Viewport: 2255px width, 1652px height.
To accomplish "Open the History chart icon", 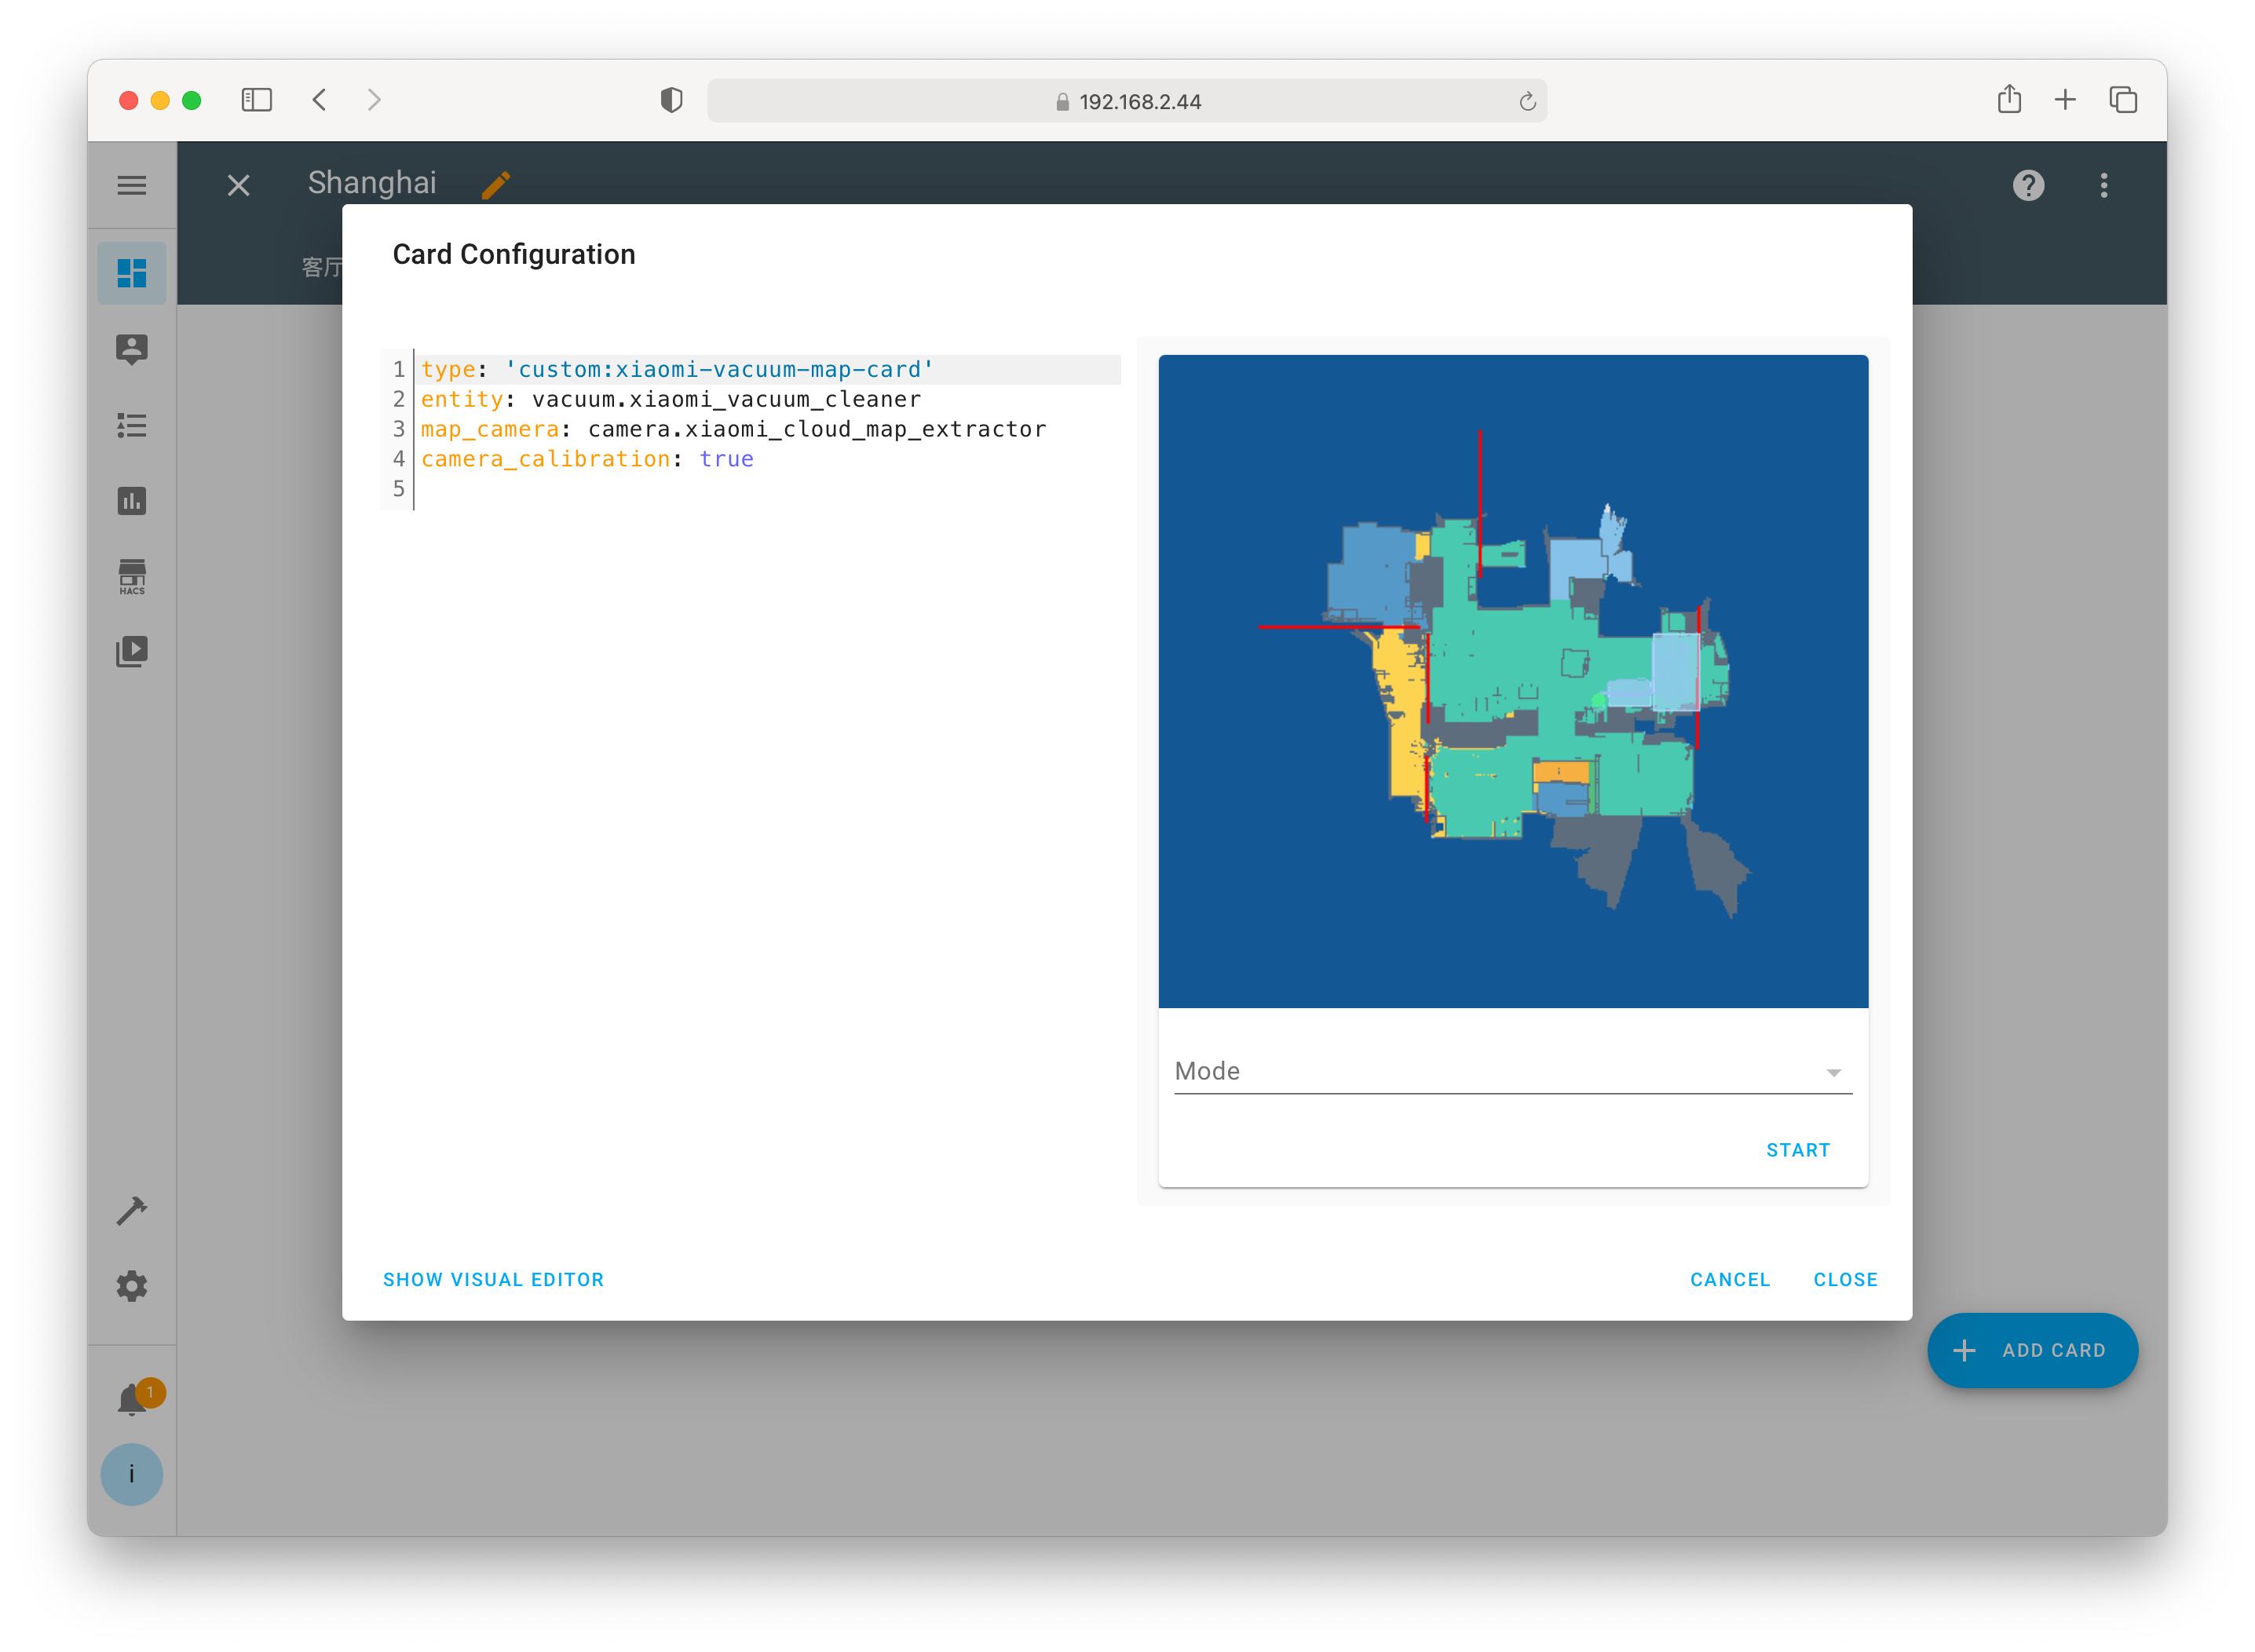I will point(131,501).
